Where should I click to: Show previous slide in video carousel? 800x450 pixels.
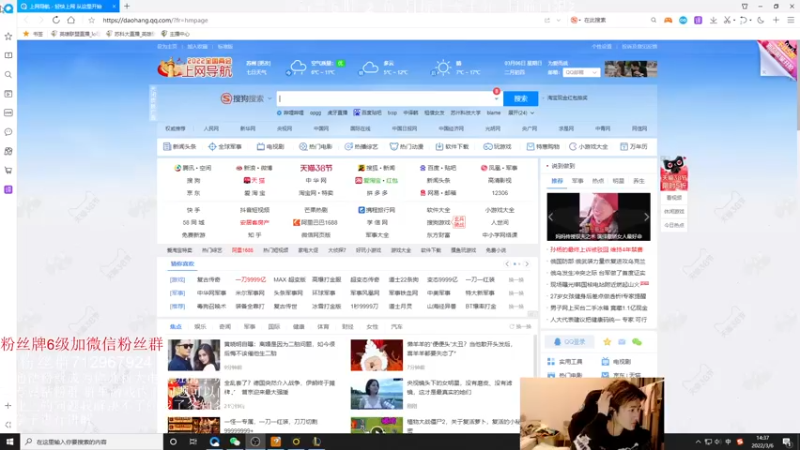pyautogui.click(x=551, y=217)
